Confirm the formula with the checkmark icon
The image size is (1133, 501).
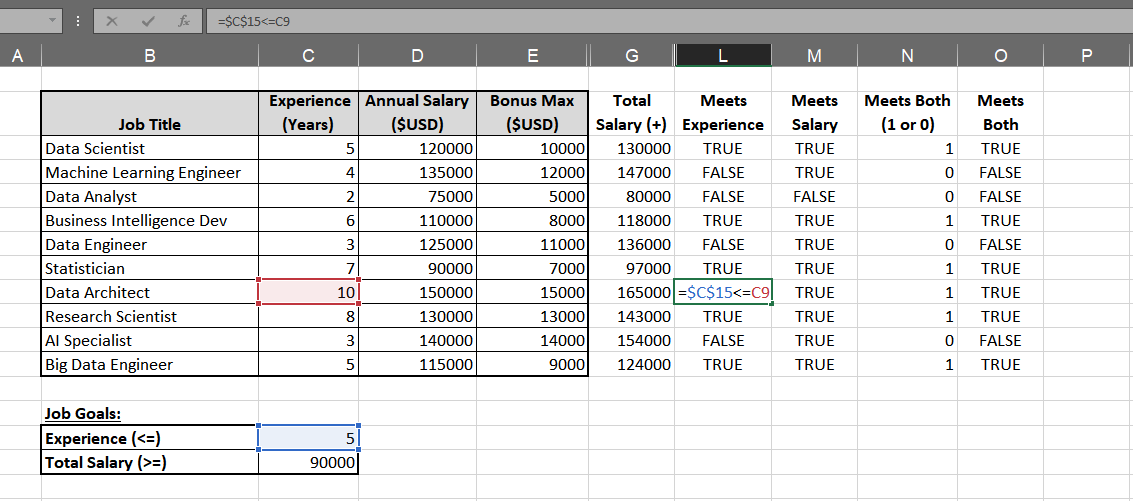tap(148, 21)
